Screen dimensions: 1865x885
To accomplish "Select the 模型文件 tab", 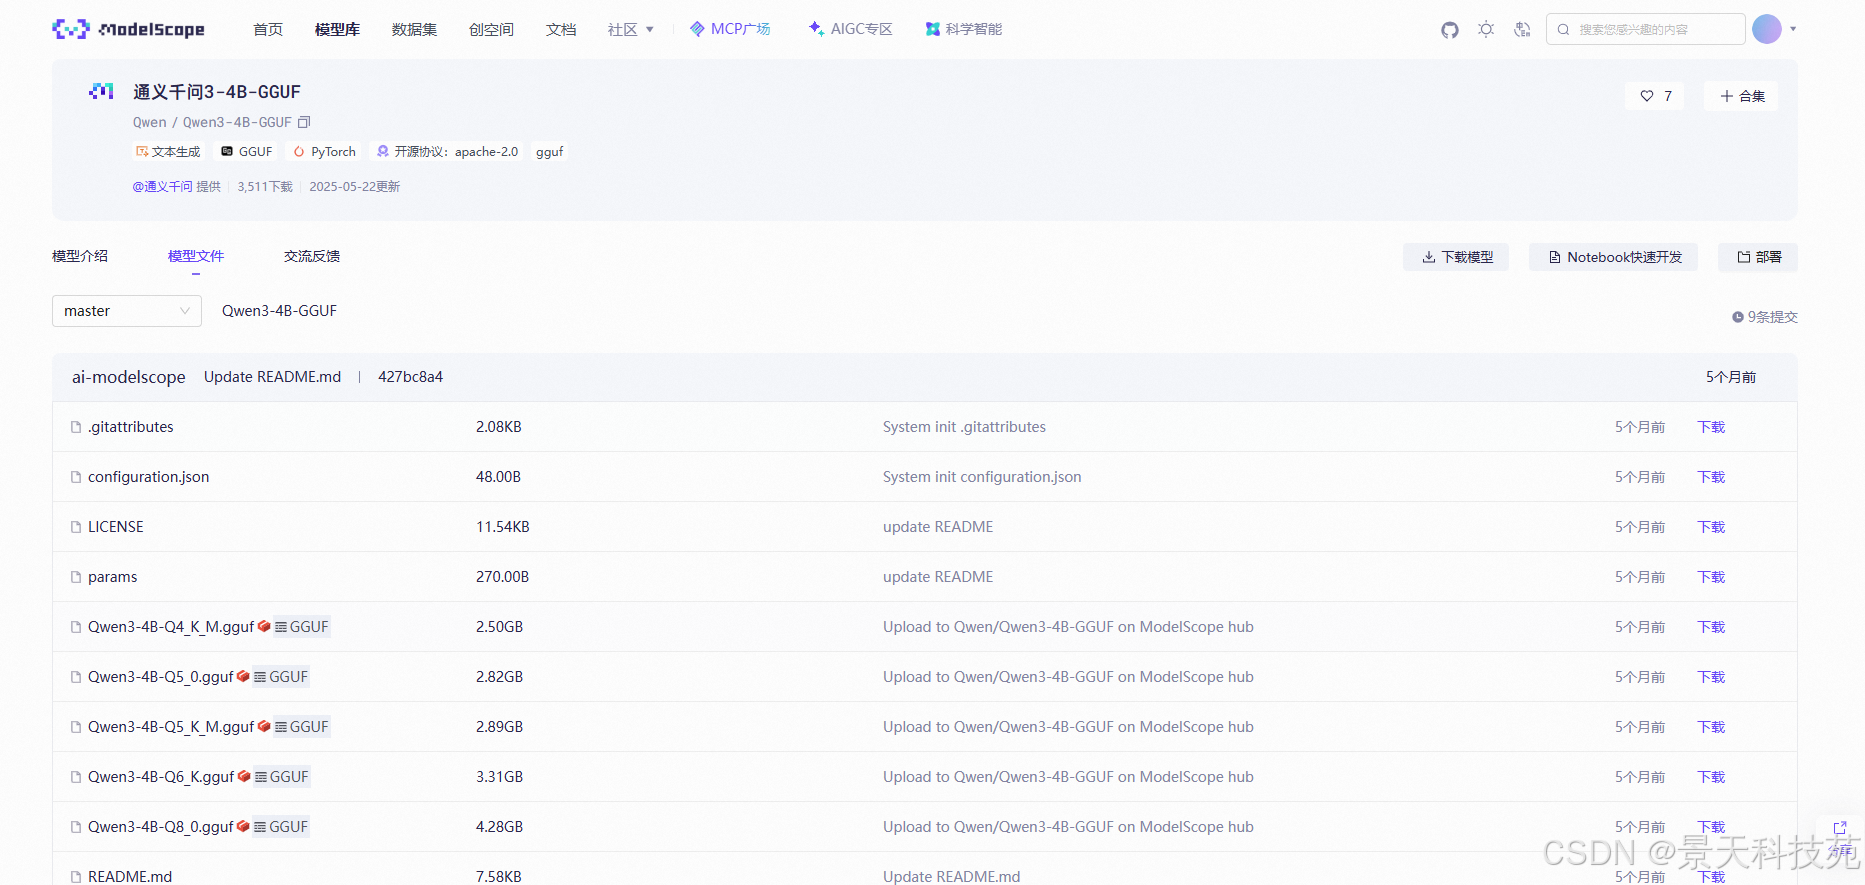I will pos(196,256).
